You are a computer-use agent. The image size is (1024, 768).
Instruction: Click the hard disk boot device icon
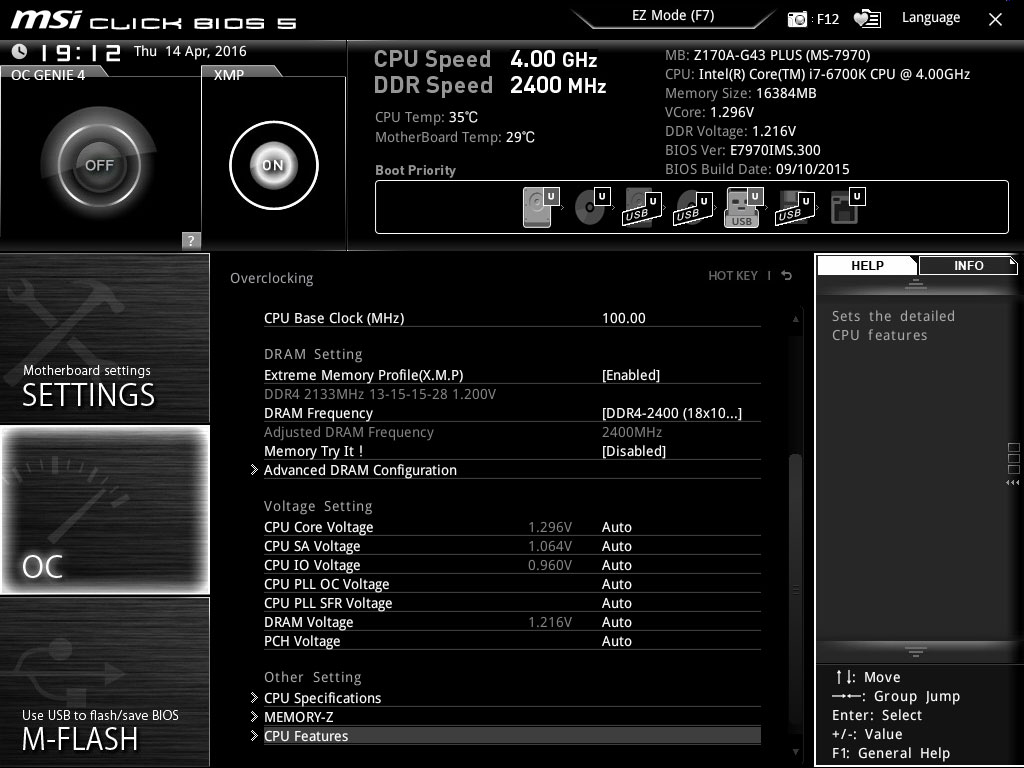541,207
